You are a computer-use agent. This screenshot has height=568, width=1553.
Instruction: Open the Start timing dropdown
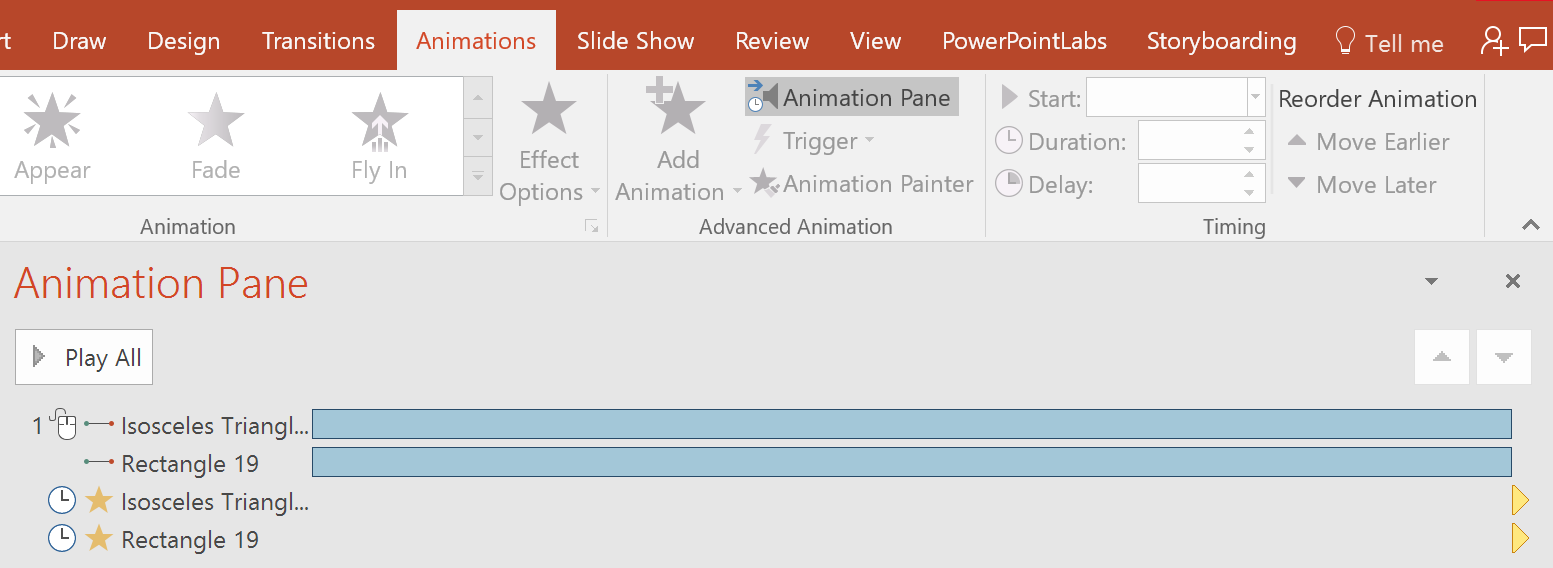tap(1255, 98)
